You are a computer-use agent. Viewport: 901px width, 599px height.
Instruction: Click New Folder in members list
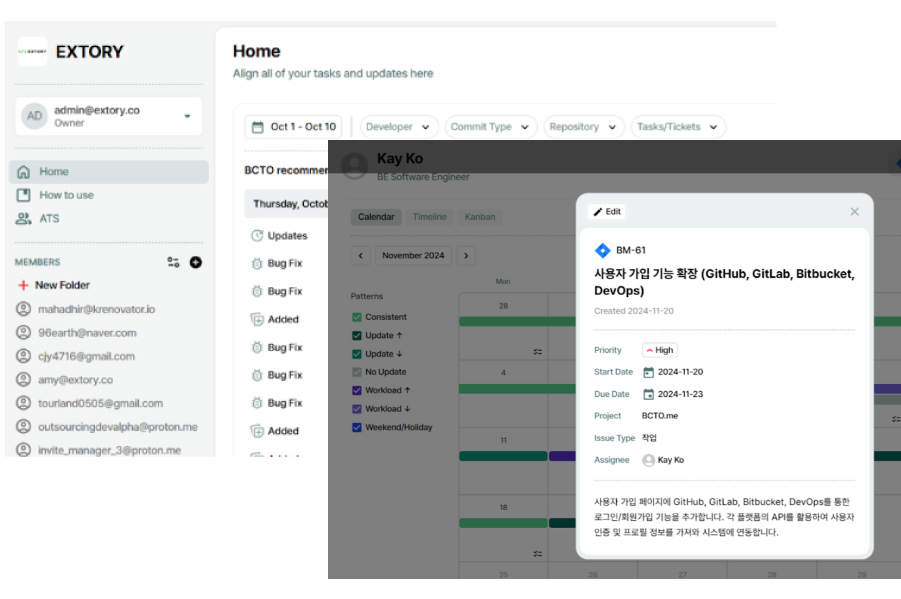click(62, 285)
